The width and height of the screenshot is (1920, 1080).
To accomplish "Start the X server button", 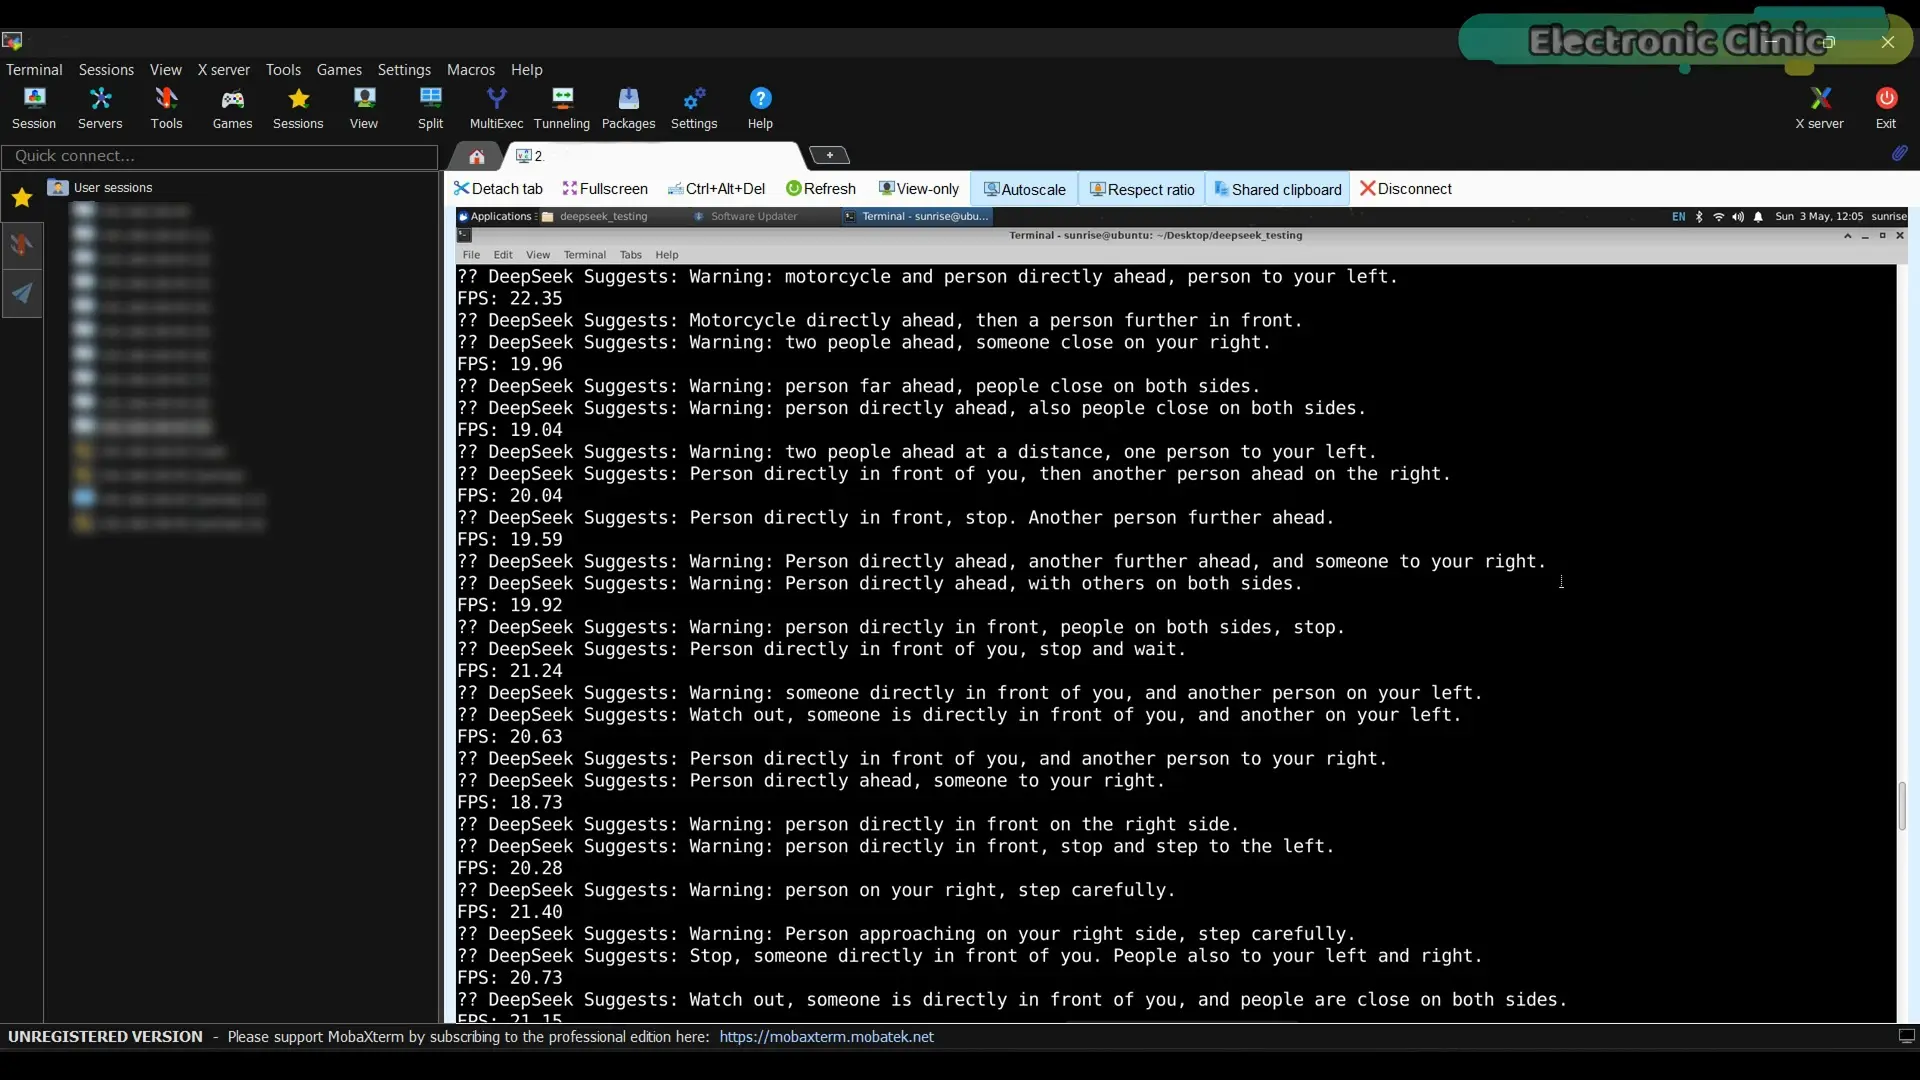I will pyautogui.click(x=1819, y=108).
